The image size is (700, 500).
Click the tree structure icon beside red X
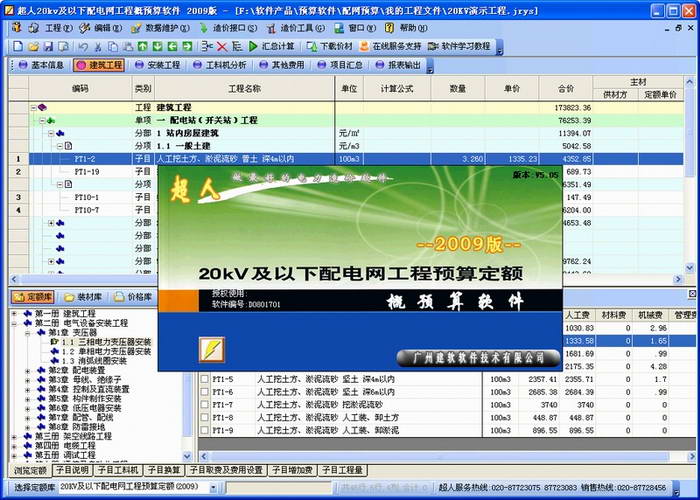click(x=237, y=46)
